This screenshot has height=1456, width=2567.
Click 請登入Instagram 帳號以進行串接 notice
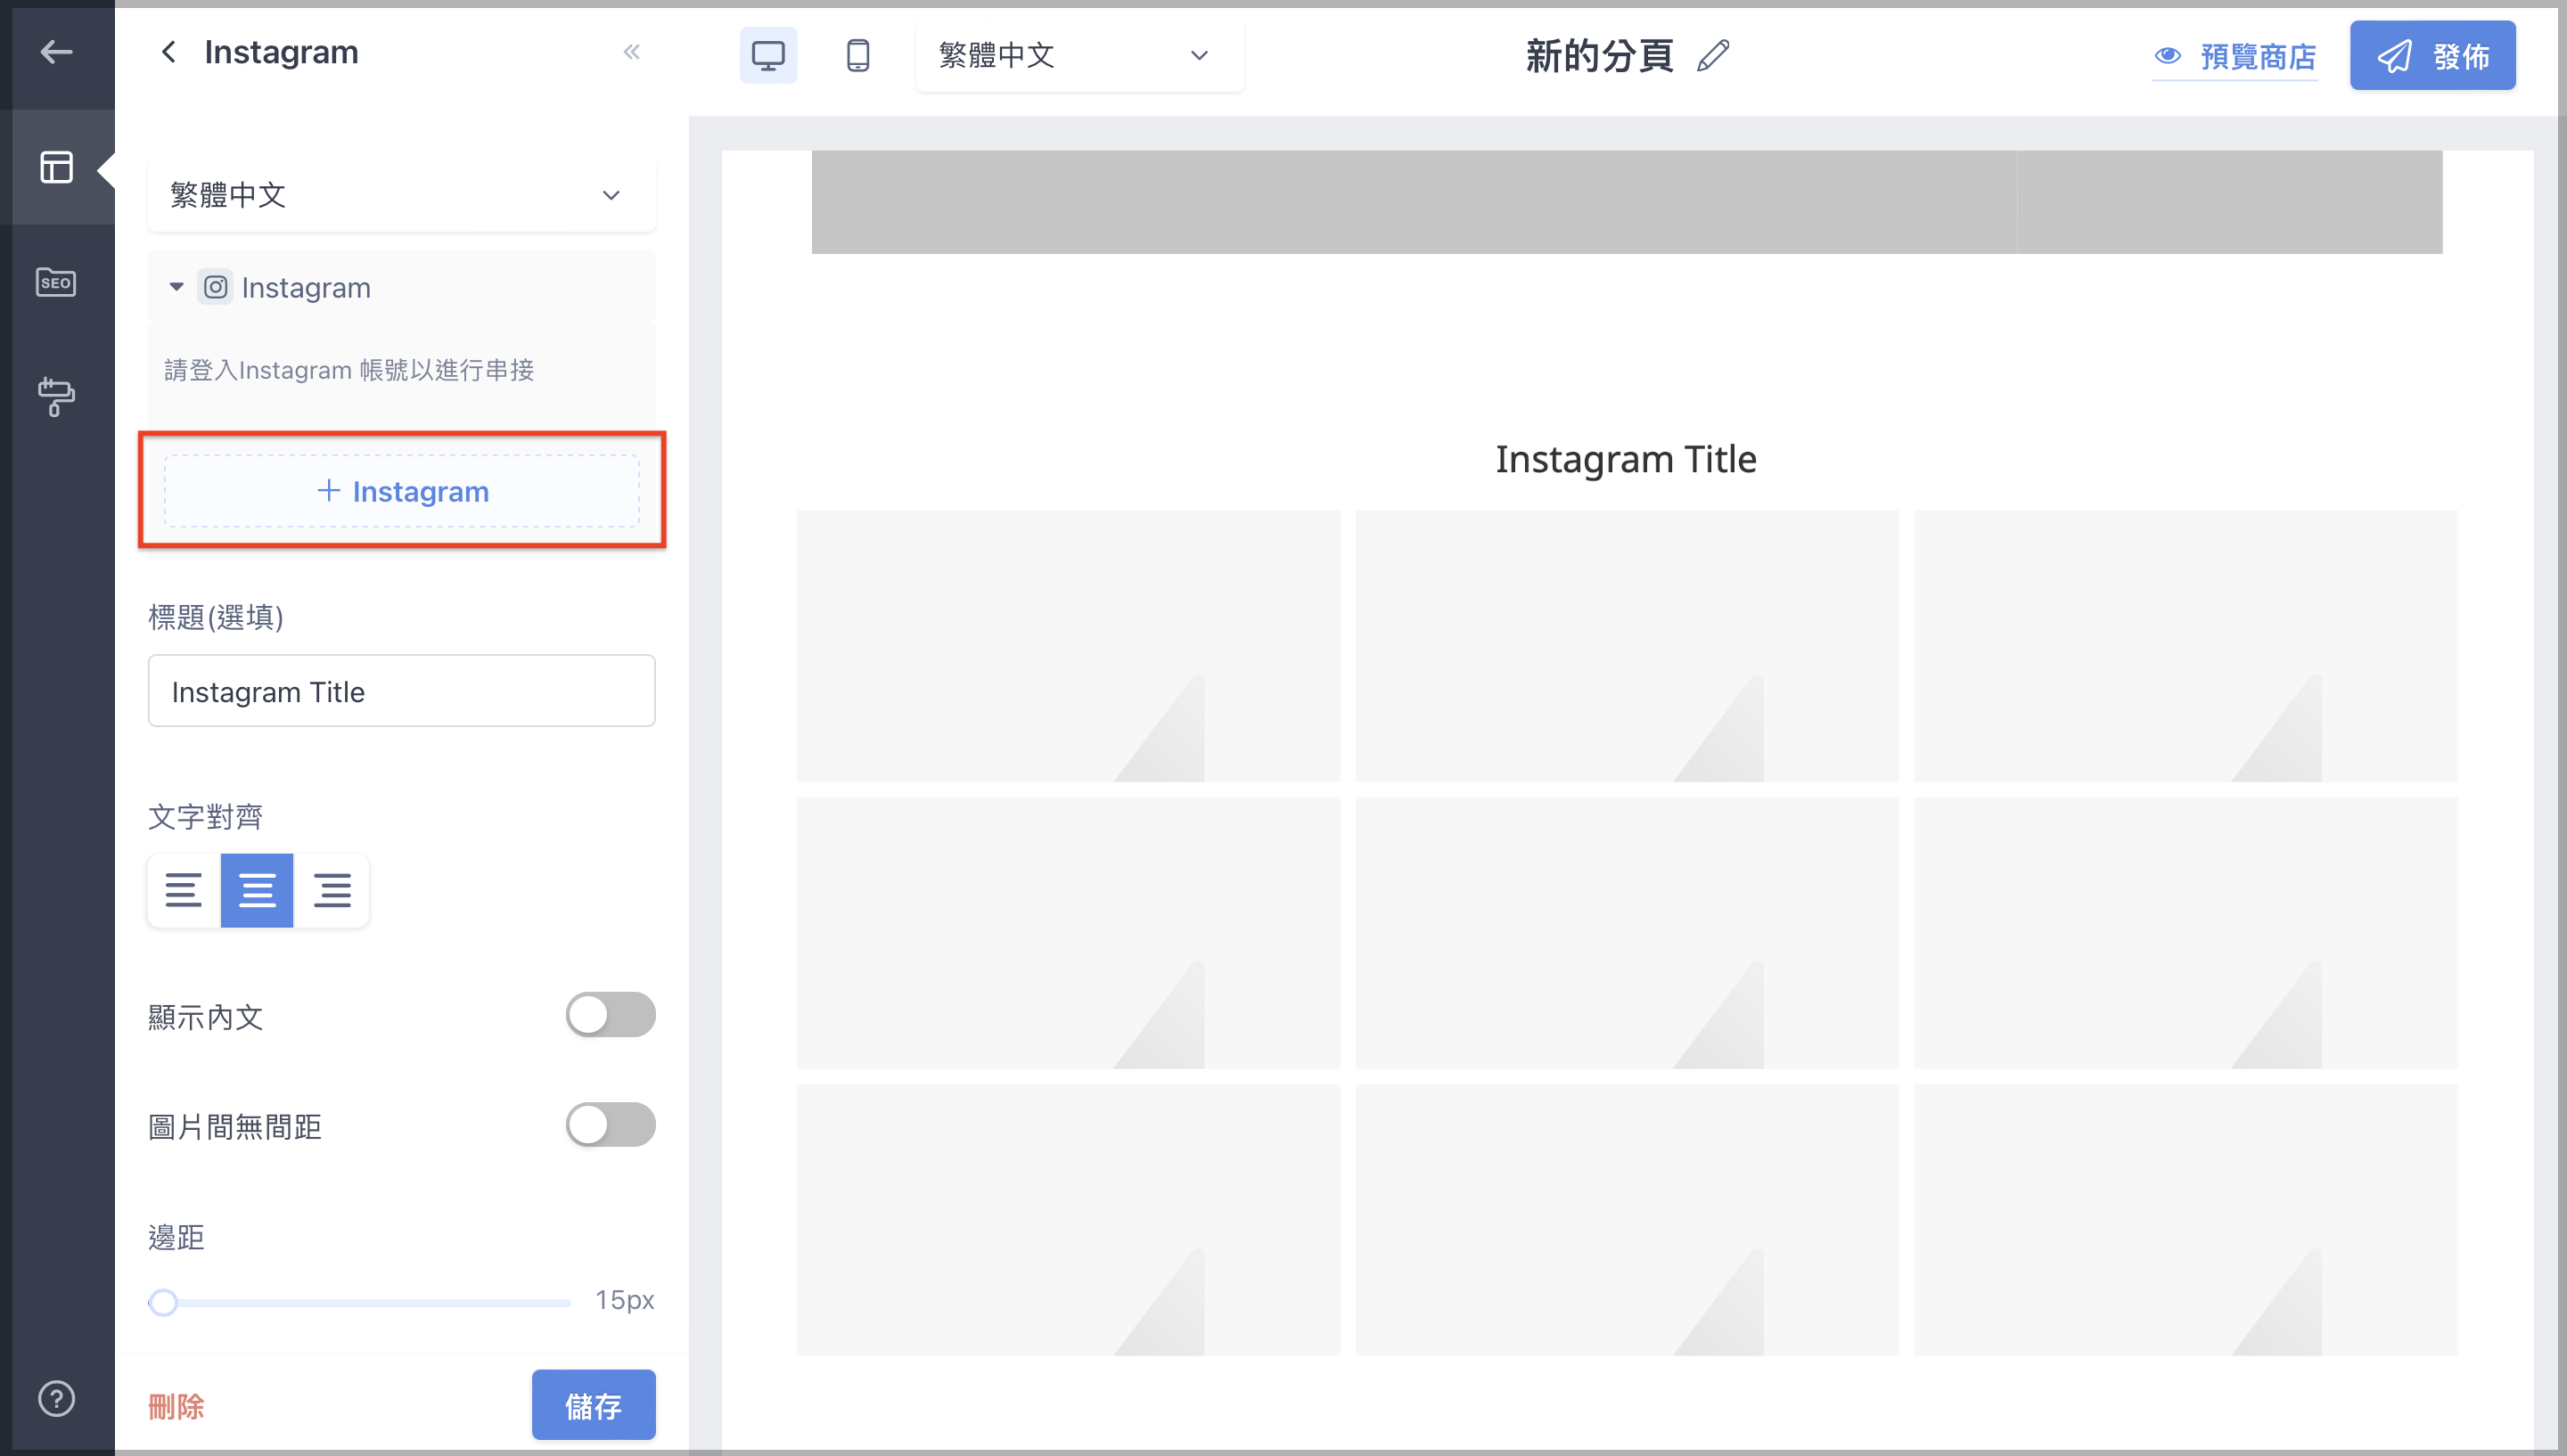pos(349,370)
